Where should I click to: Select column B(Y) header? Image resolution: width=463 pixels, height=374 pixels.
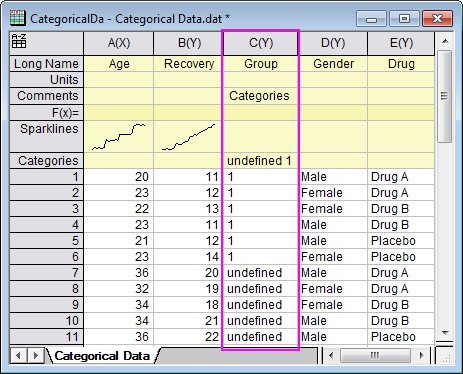click(x=189, y=43)
